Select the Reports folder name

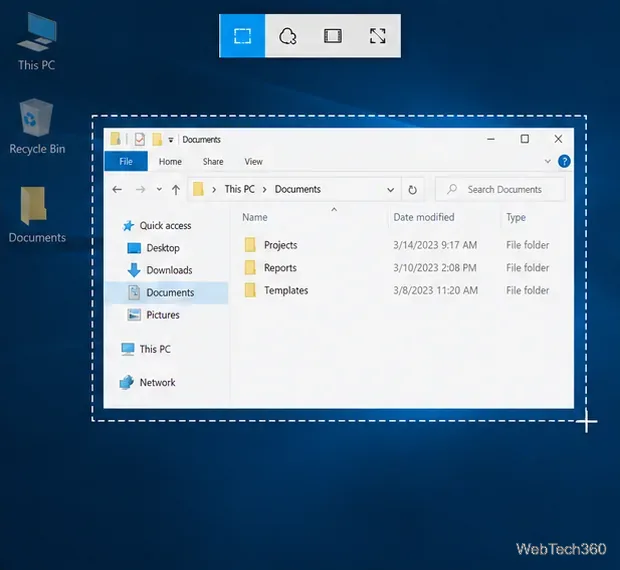[x=280, y=268]
